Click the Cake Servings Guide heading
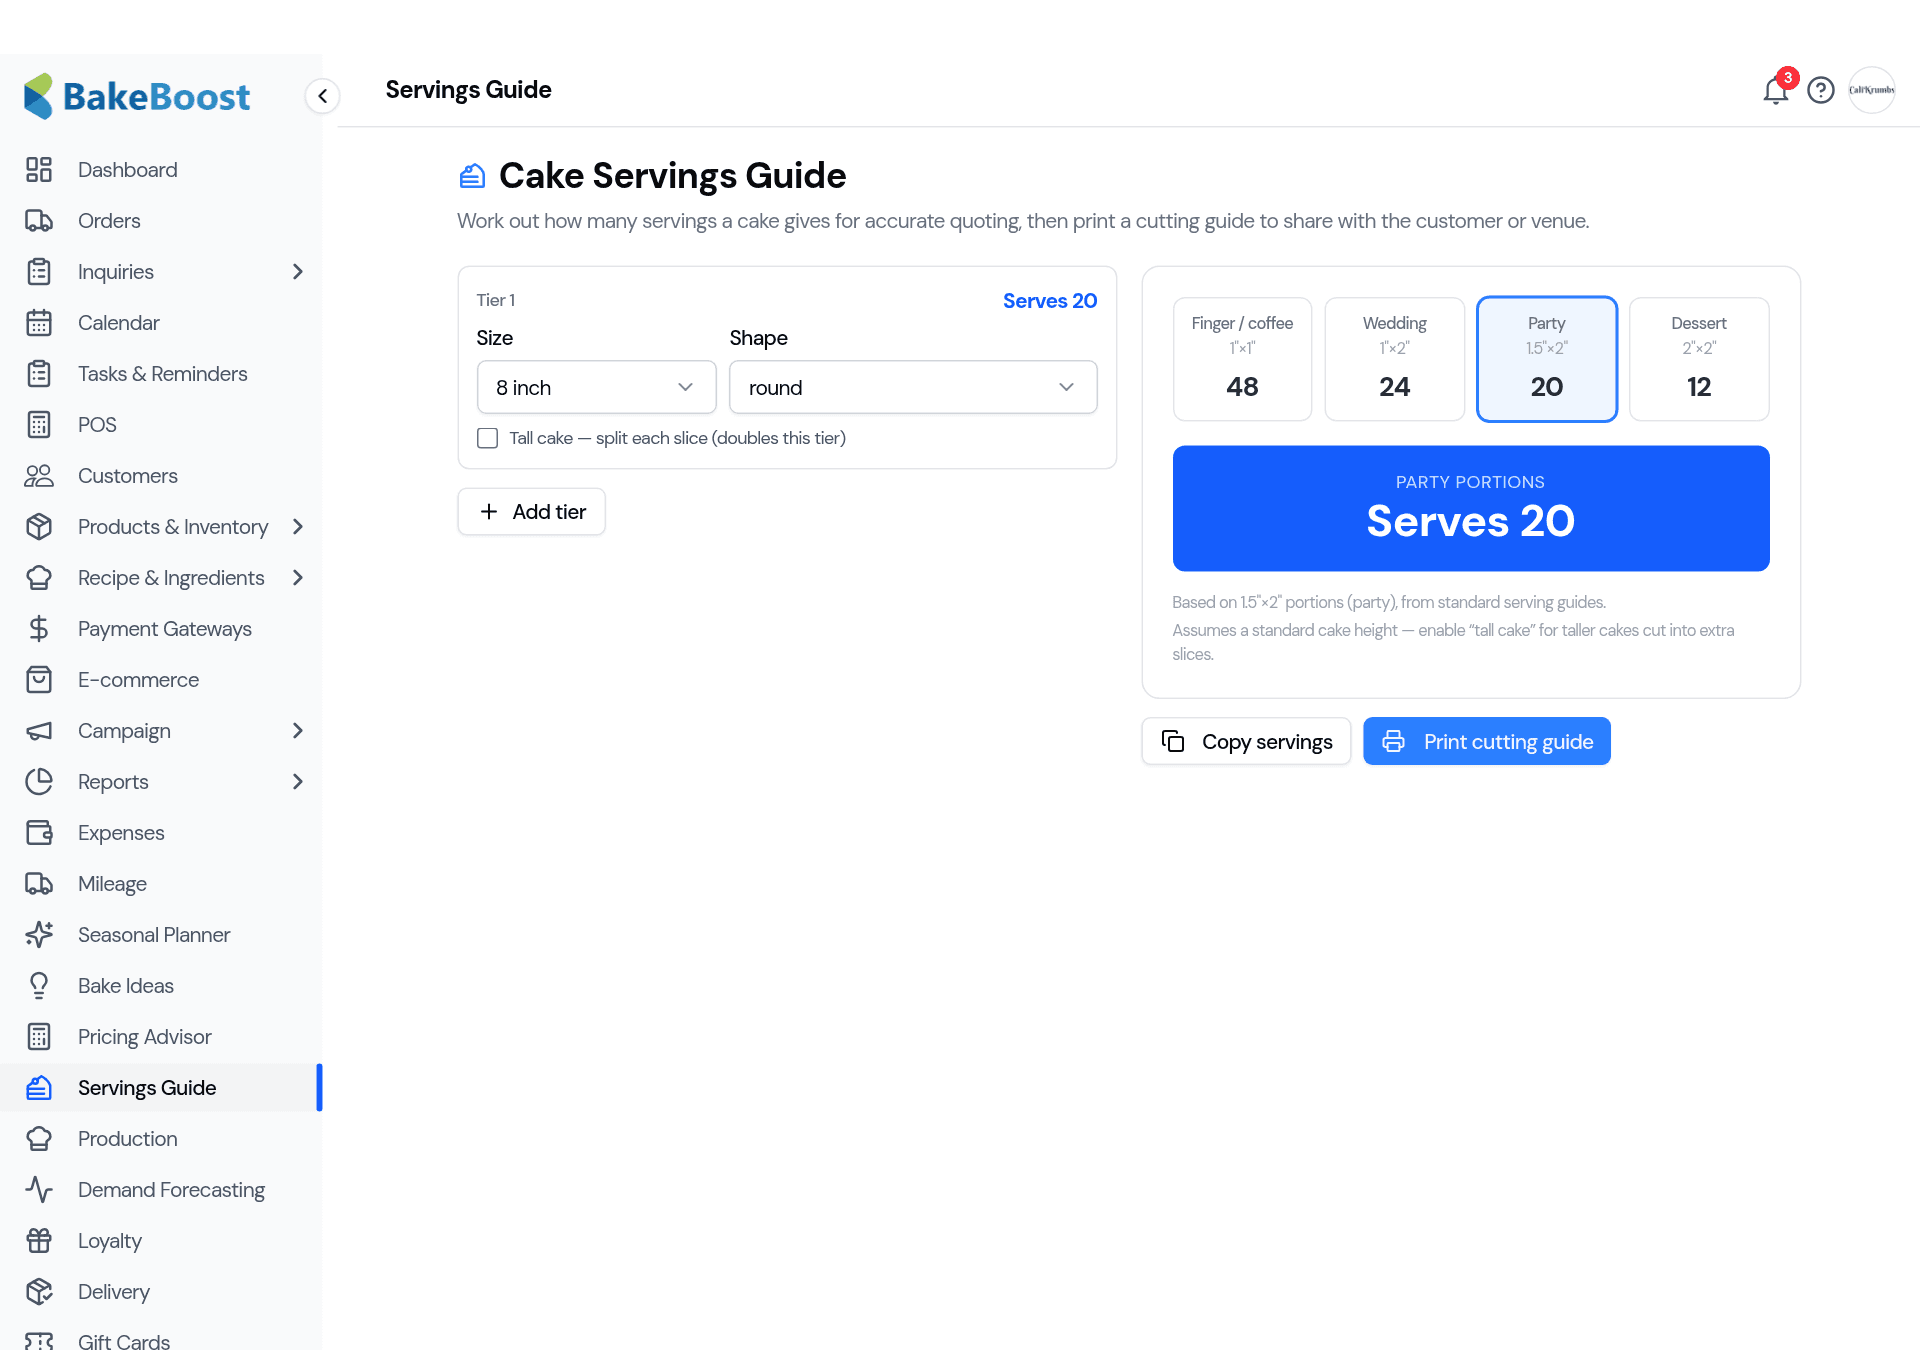The width and height of the screenshot is (1920, 1350). point(672,176)
